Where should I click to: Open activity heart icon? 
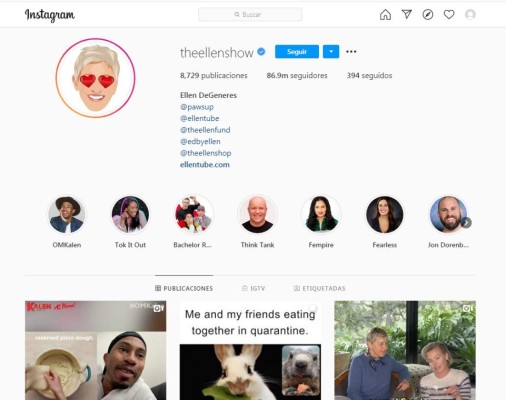(449, 15)
